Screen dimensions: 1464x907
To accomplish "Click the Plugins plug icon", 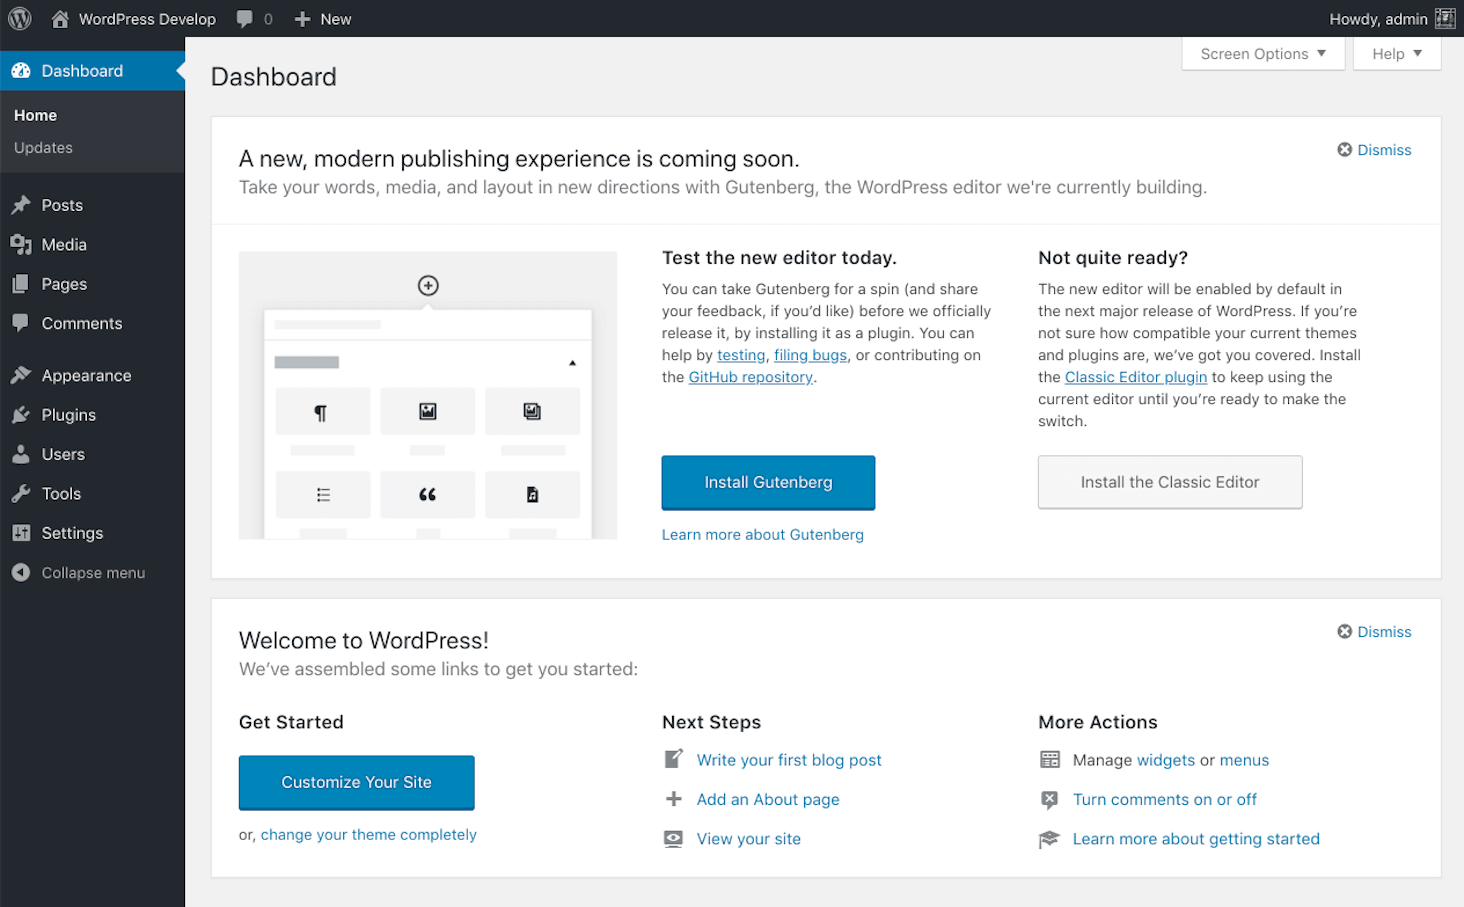I will [x=22, y=415].
